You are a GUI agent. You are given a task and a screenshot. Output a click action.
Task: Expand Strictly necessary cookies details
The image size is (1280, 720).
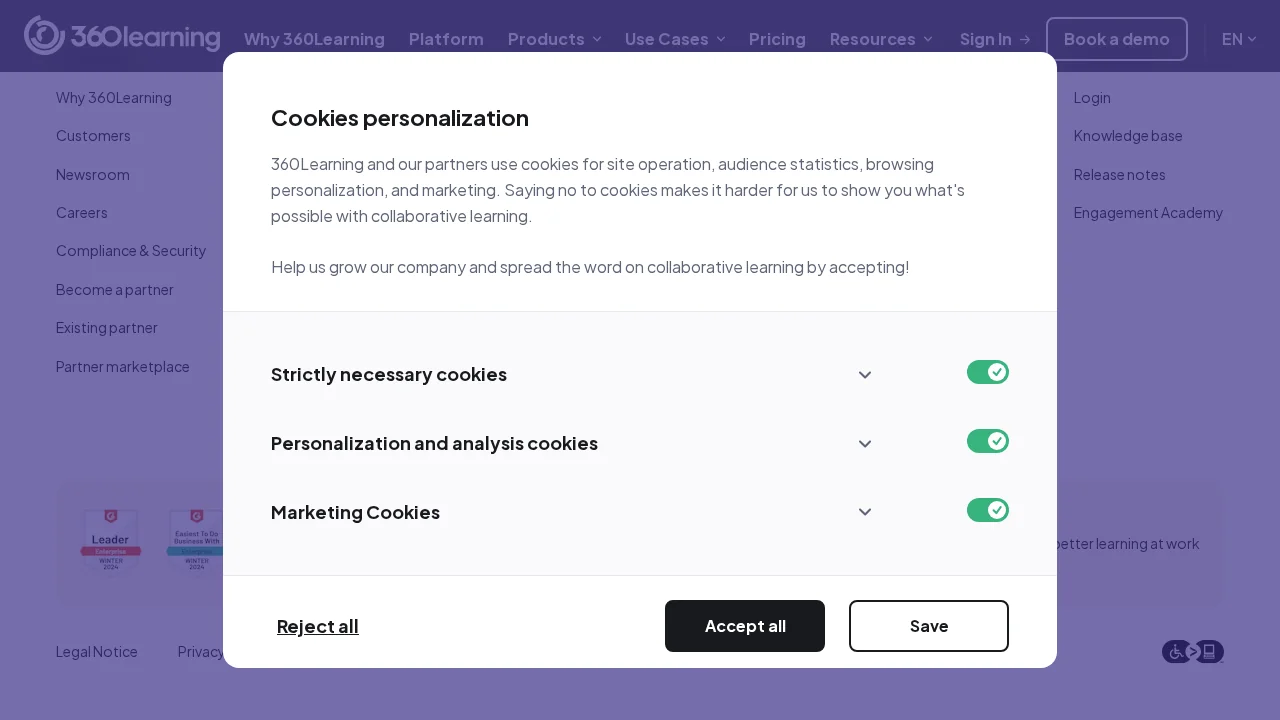[865, 375]
